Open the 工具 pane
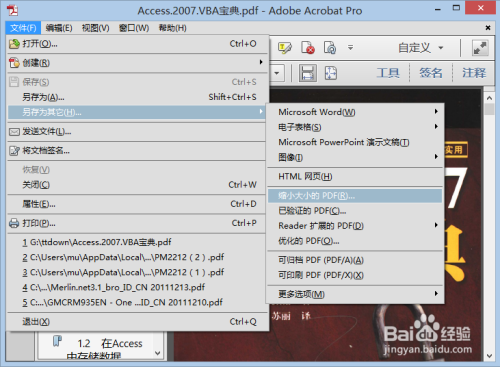The width and height of the screenshot is (500, 367). (388, 73)
